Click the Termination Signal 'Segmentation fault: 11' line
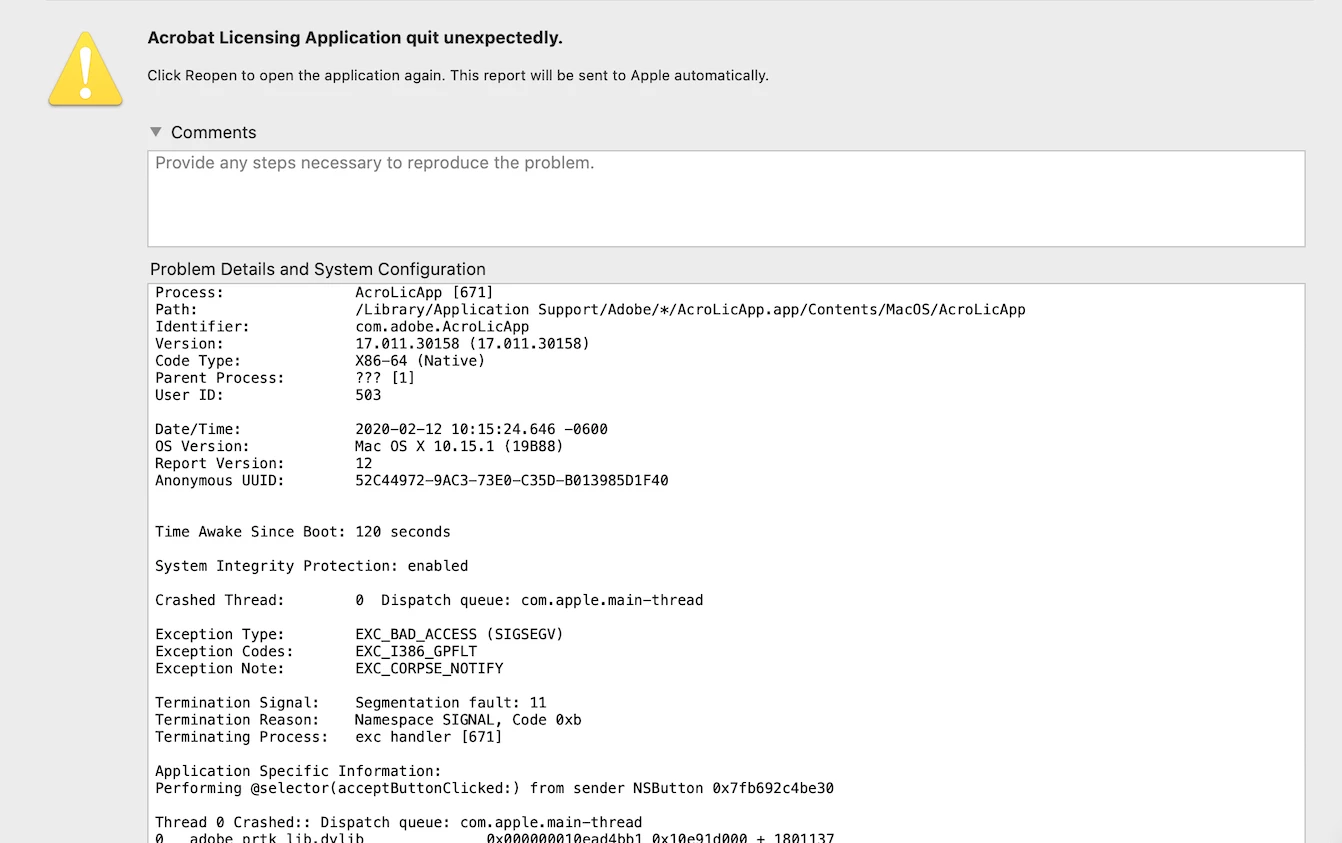Viewport: 1342px width, 843px height. click(x=351, y=703)
